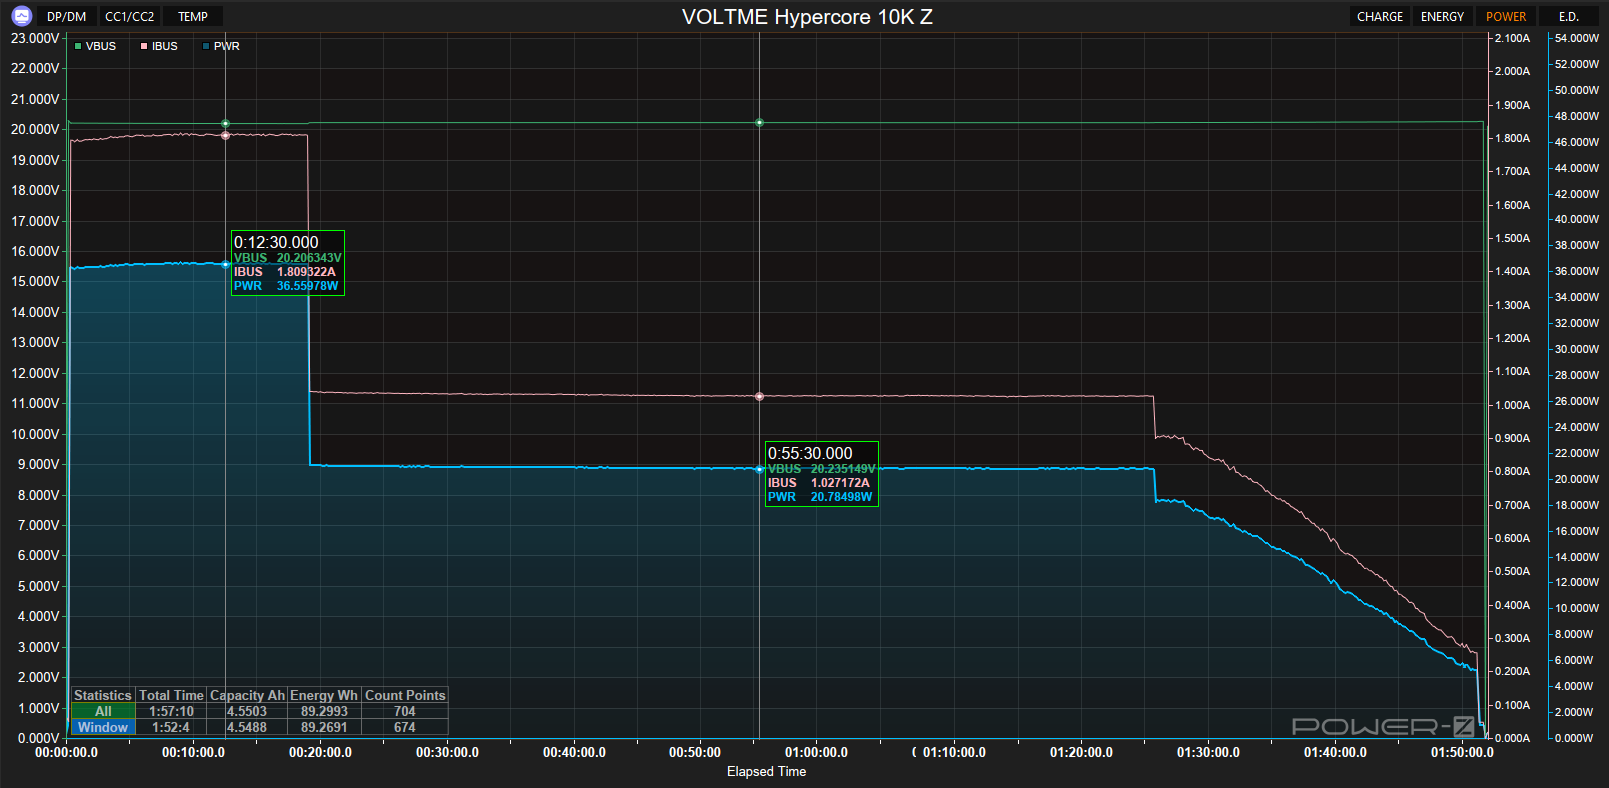
Task: Click the VBUS 20.235149V tooltip value
Action: tap(843, 469)
